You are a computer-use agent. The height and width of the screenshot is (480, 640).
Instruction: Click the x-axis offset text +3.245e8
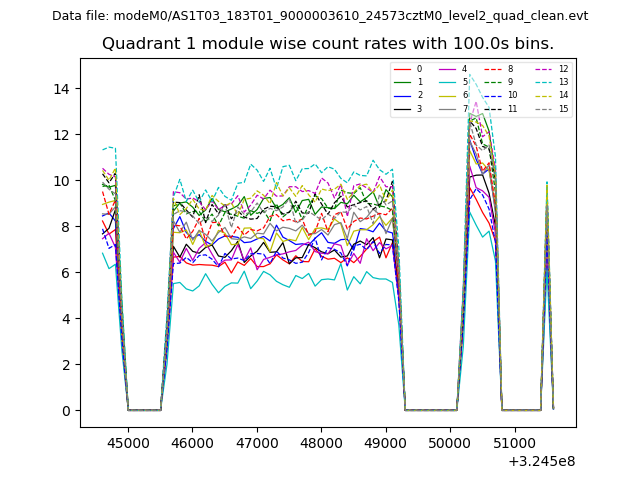point(542,461)
